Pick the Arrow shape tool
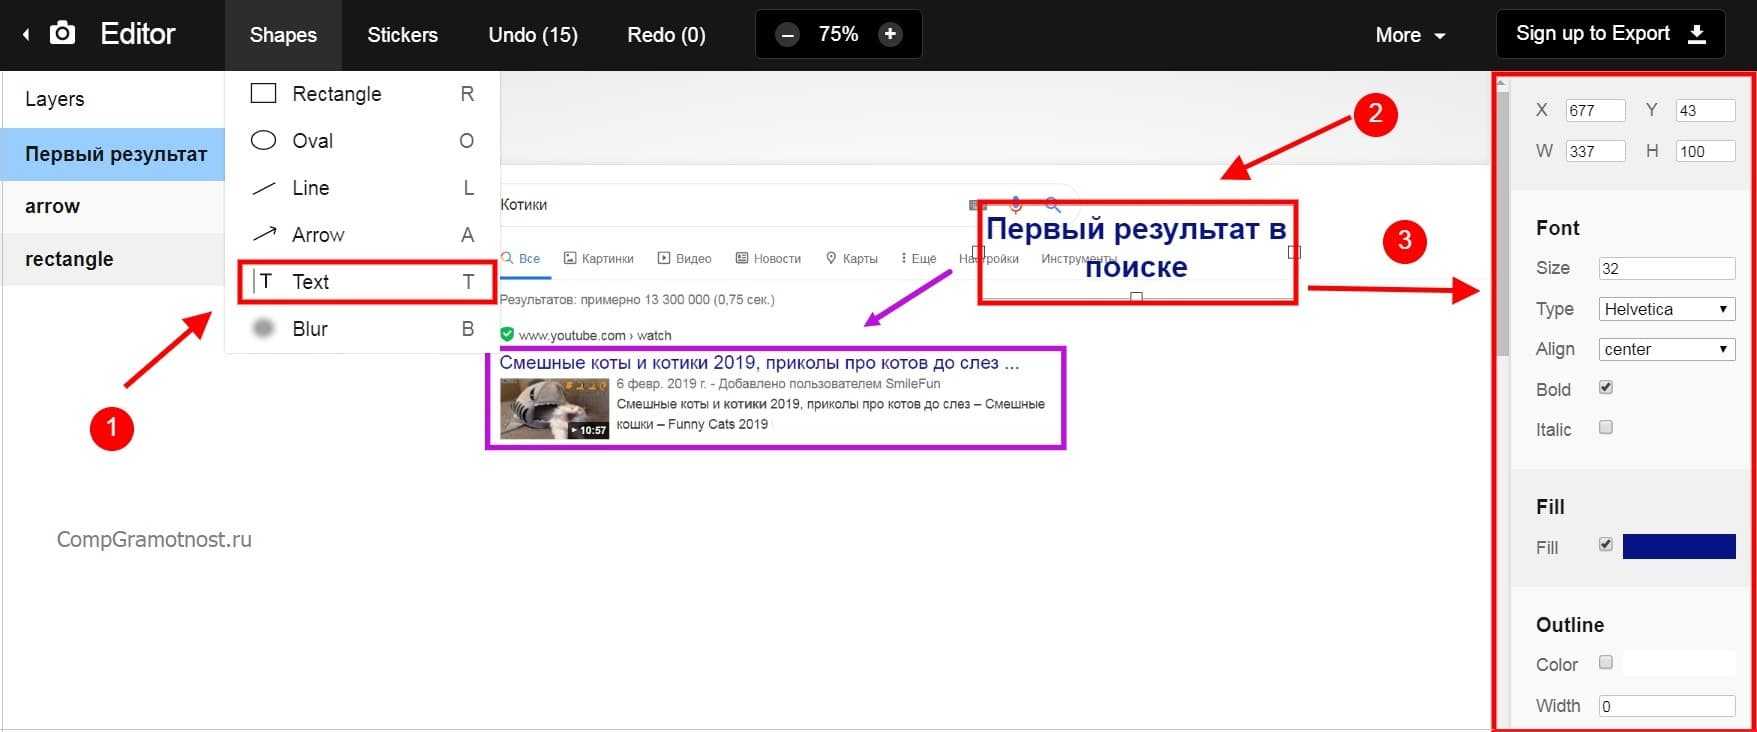 317,235
